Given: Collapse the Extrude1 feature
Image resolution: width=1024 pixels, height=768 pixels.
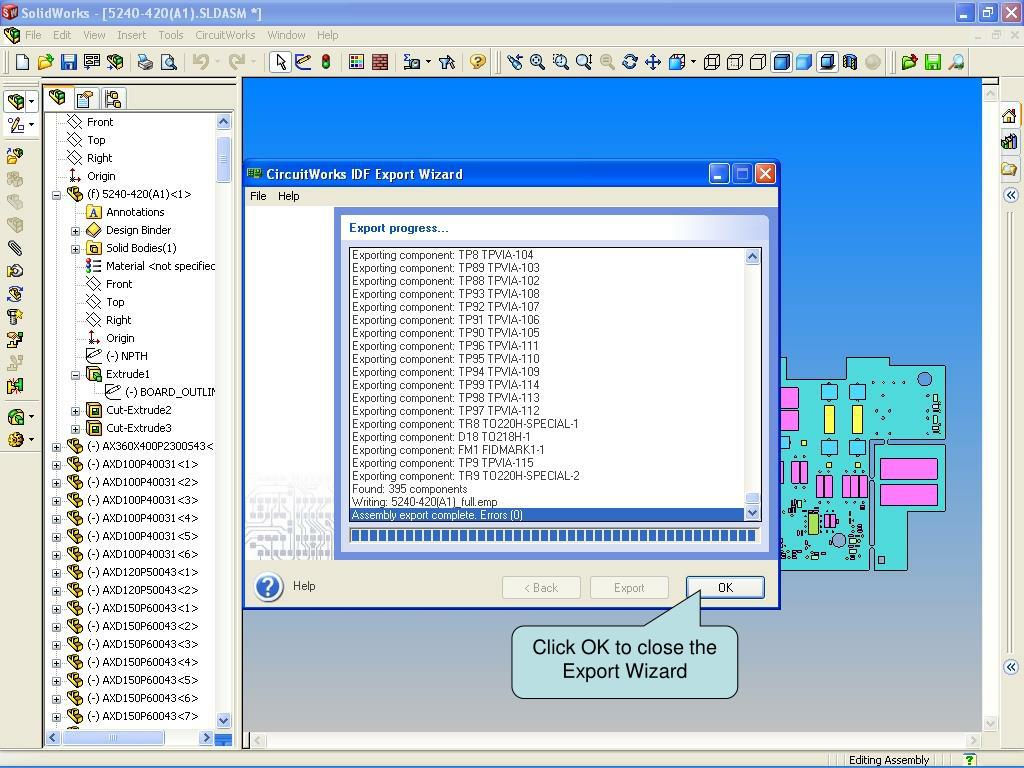Looking at the screenshot, I should [76, 375].
